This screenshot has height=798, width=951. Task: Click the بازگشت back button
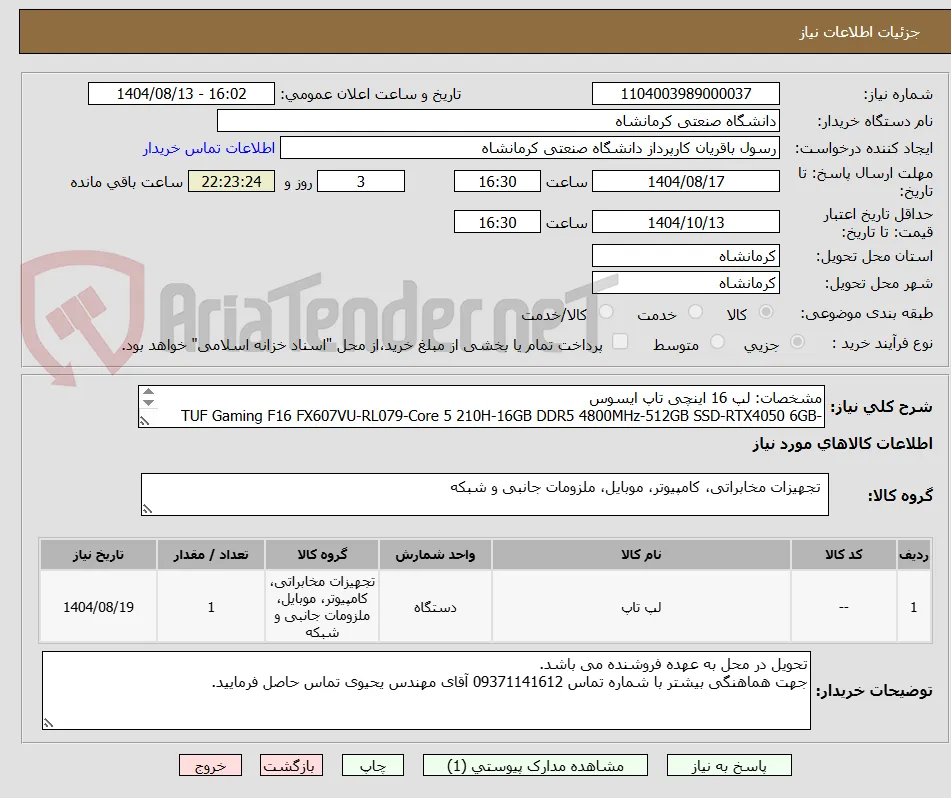click(291, 765)
